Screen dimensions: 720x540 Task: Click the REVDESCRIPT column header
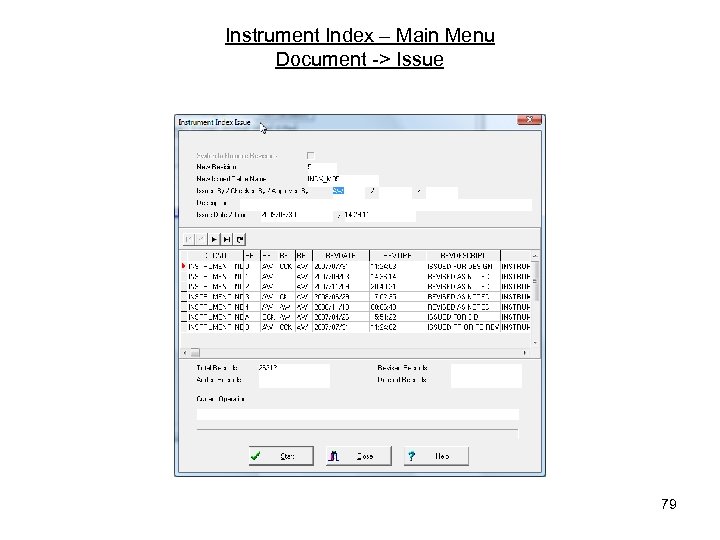click(463, 256)
